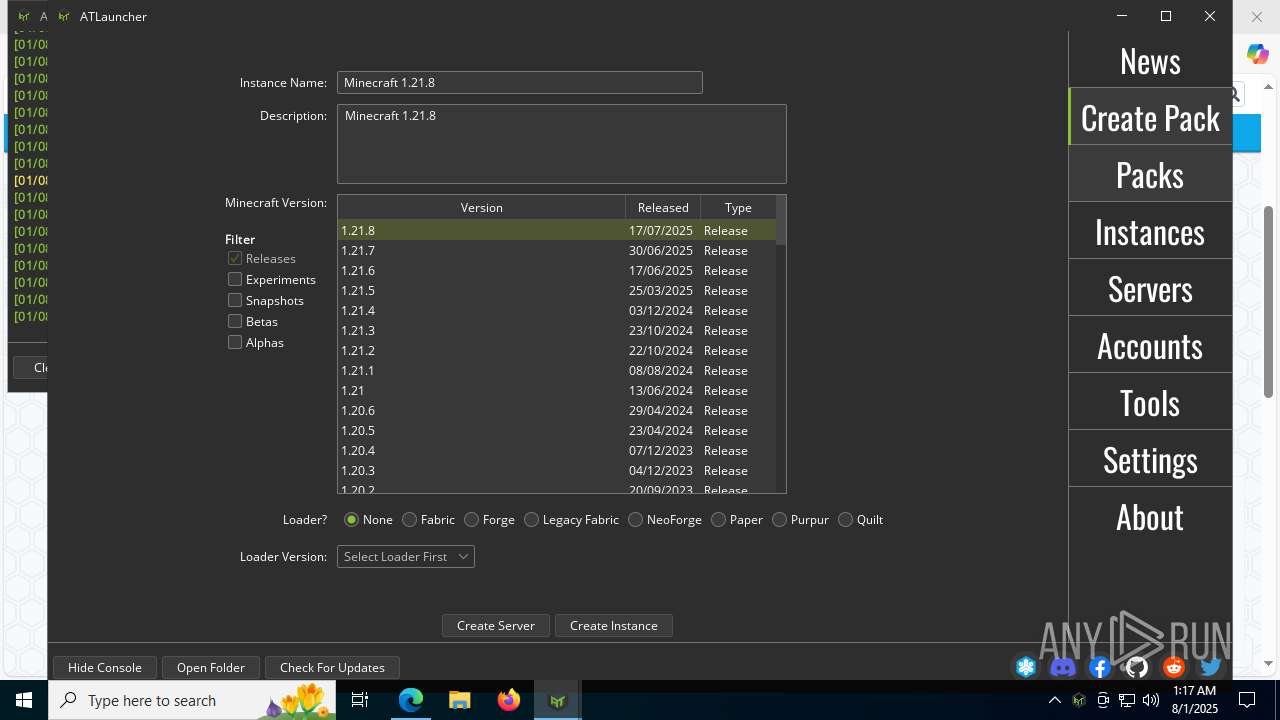
Task: Select Minecraft version 1.21.4 row
Action: 557,310
